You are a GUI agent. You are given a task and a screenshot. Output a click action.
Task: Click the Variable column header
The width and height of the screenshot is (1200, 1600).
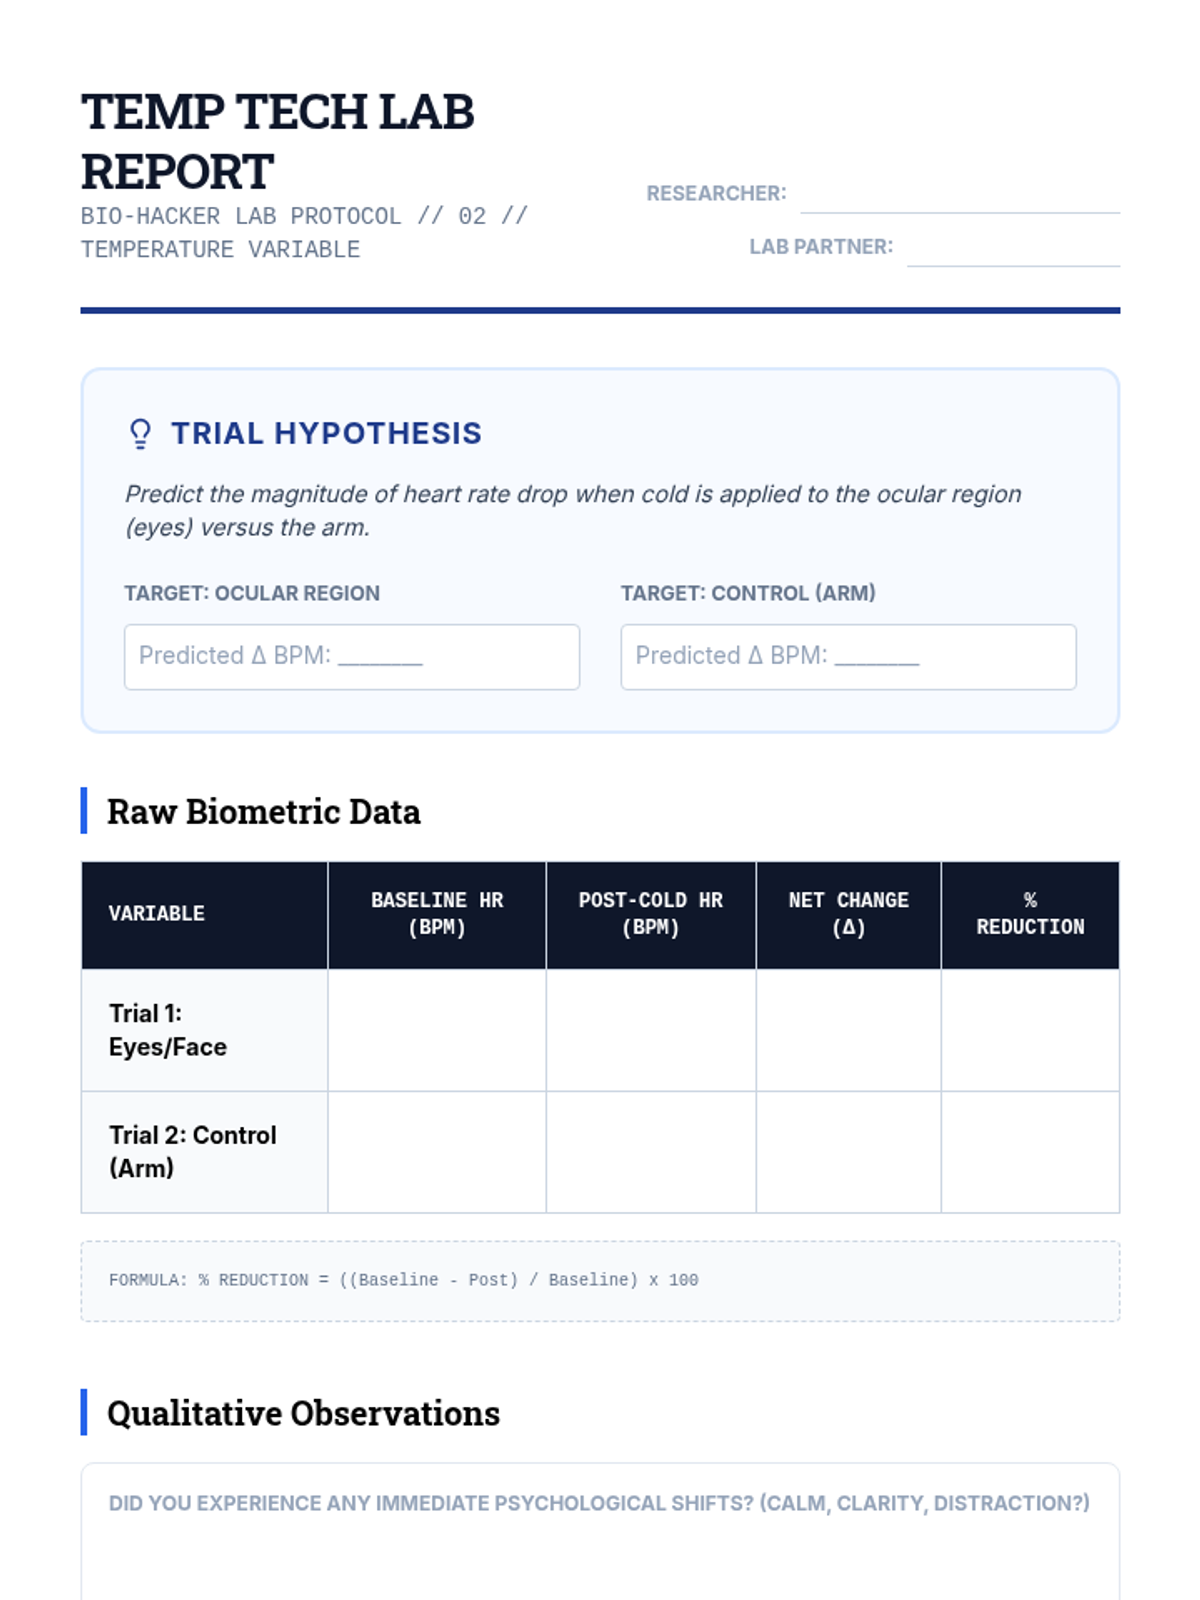(x=157, y=914)
